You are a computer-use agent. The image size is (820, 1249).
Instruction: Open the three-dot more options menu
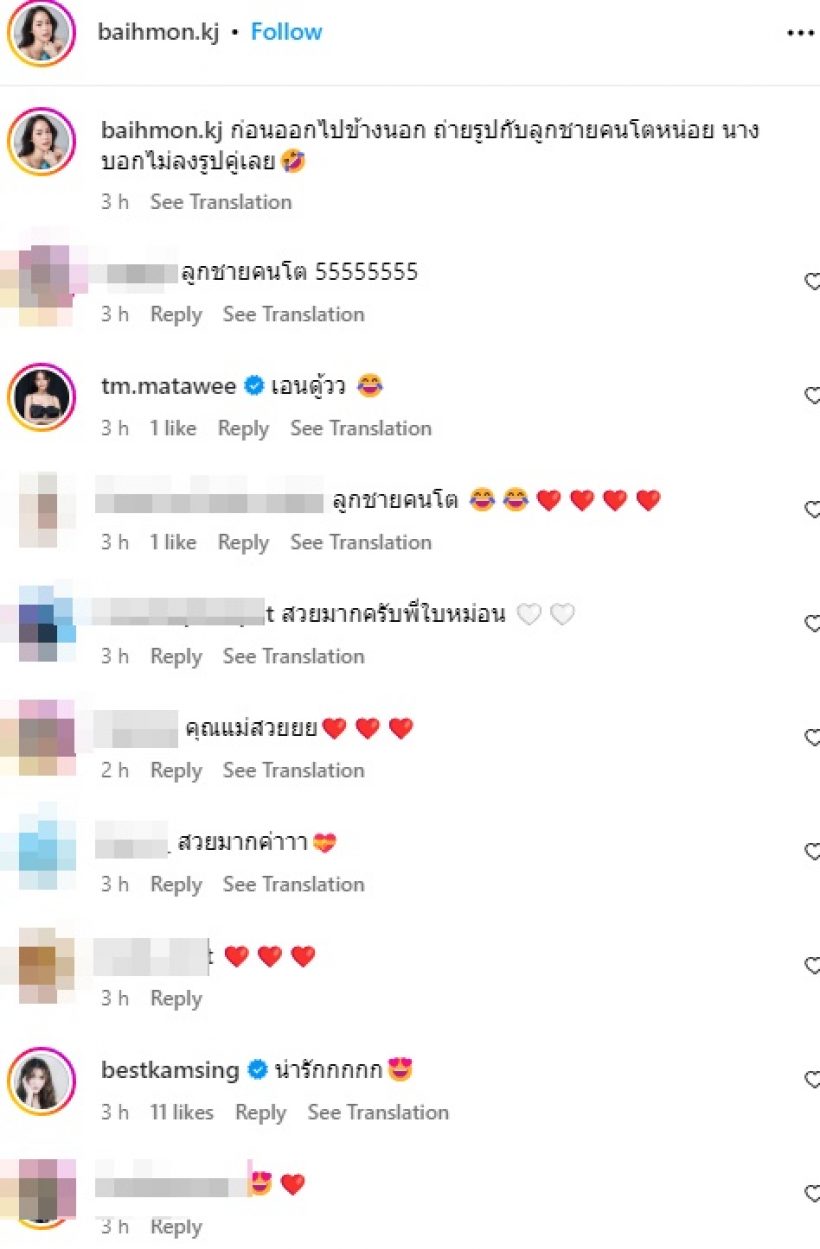click(x=801, y=33)
